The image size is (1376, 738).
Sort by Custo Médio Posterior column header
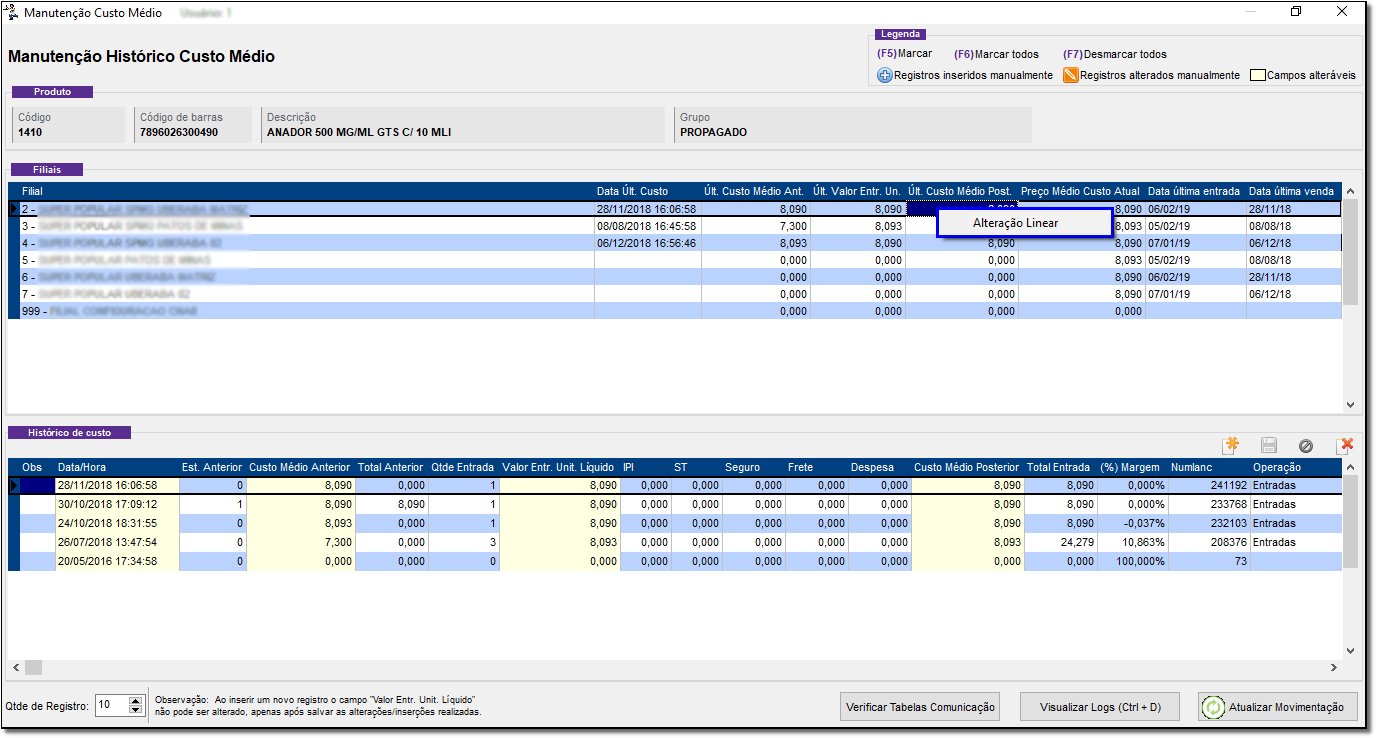point(966,467)
